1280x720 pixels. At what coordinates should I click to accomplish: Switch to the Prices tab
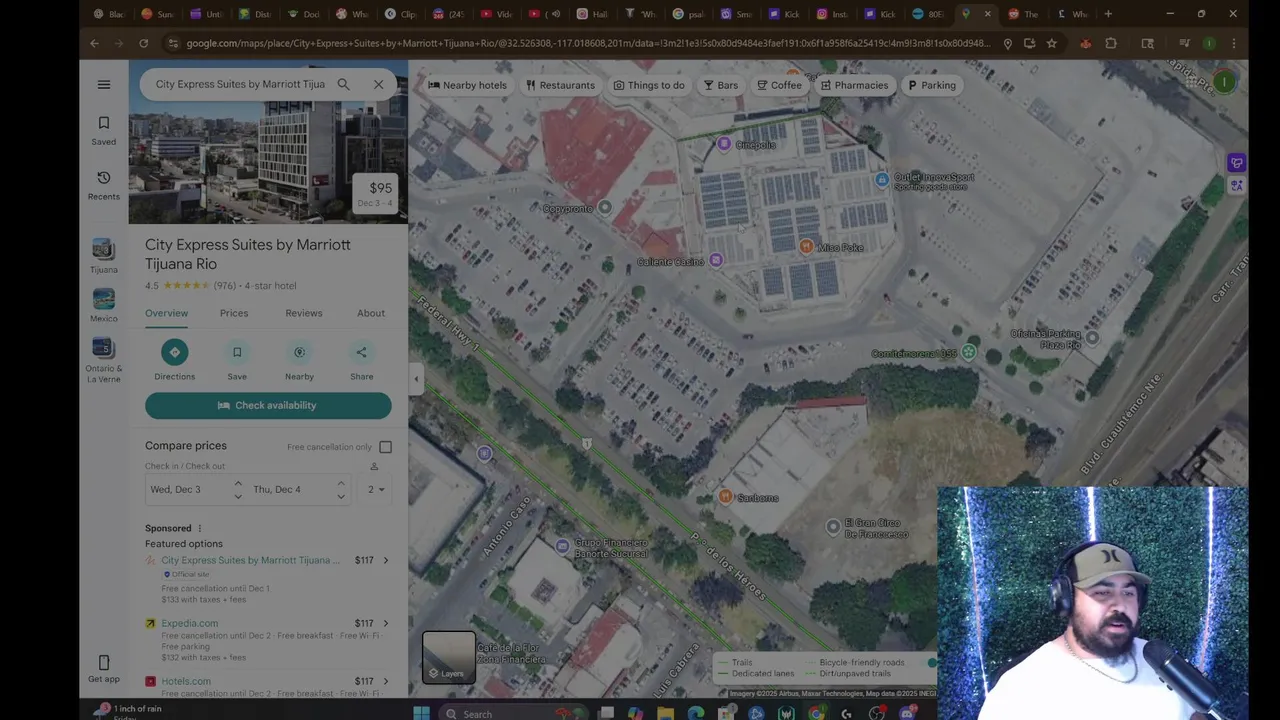coord(234,313)
